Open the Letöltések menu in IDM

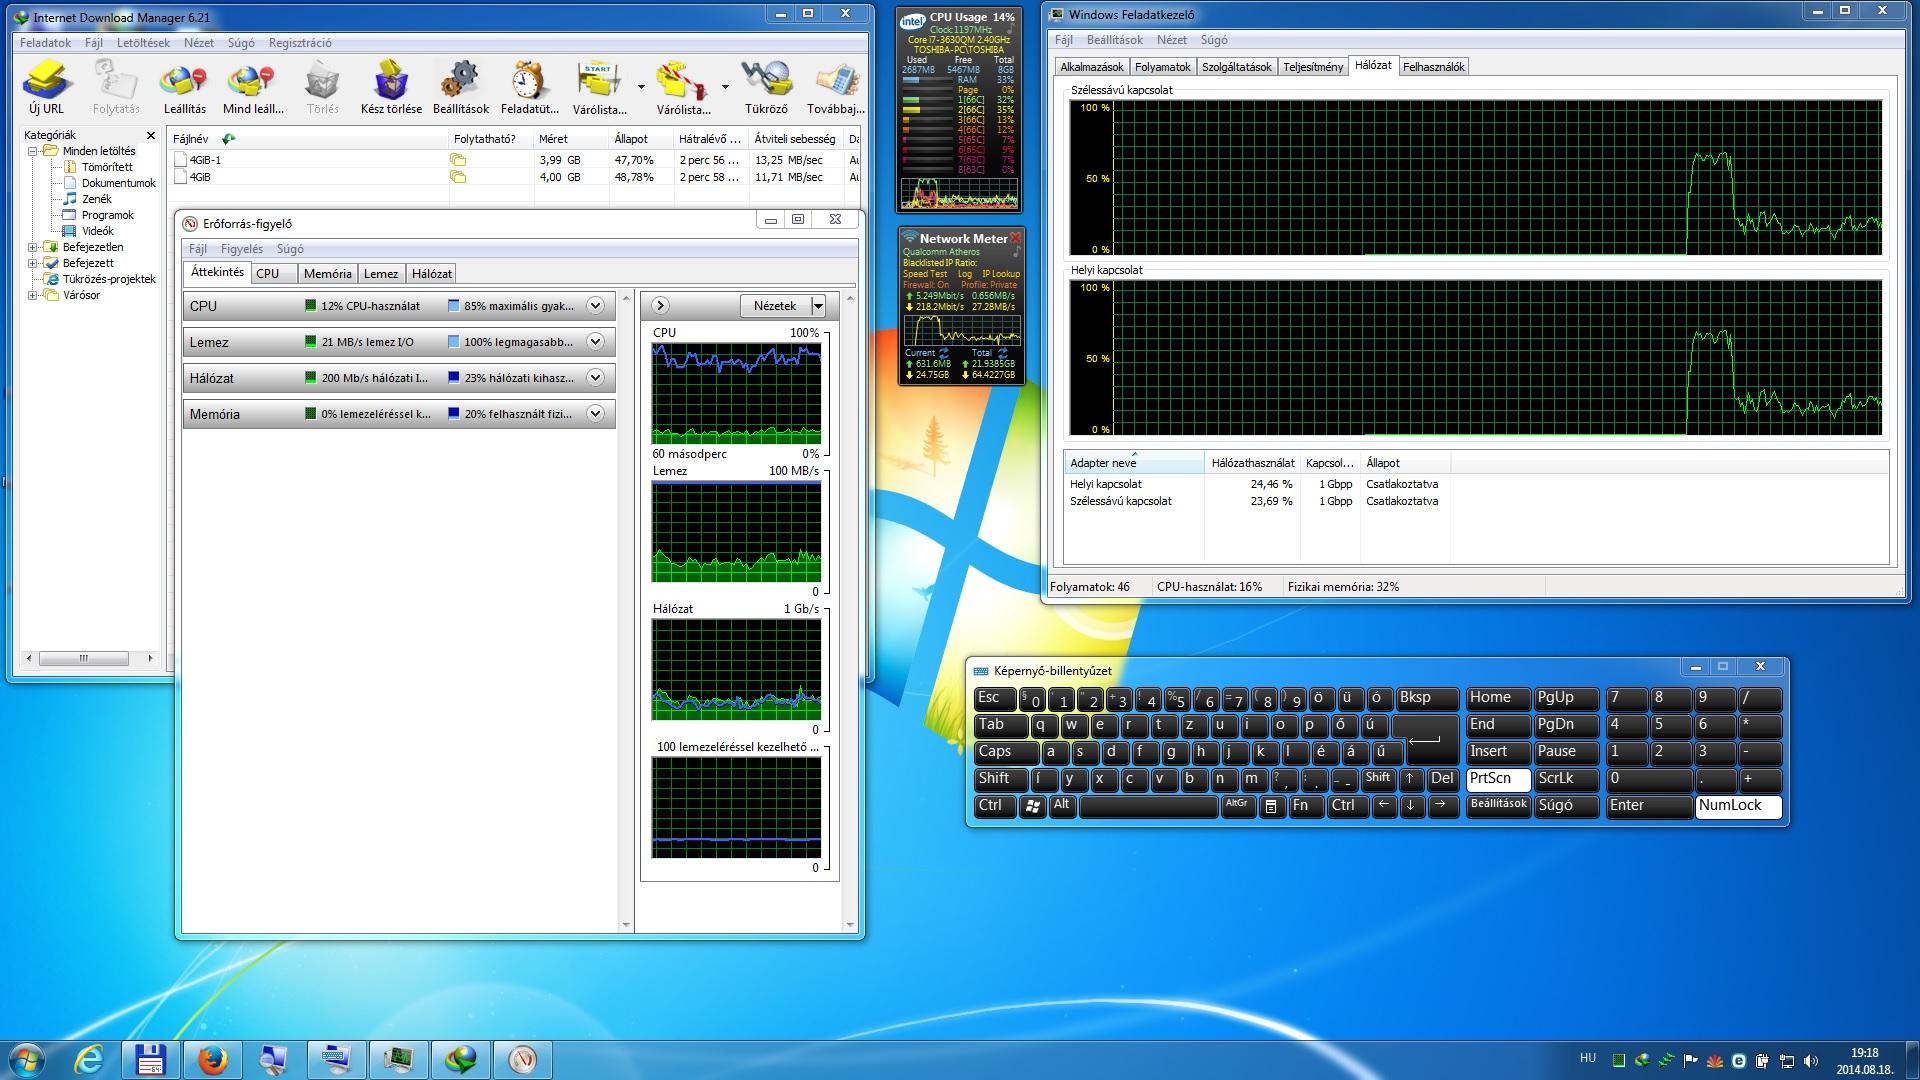click(x=143, y=43)
